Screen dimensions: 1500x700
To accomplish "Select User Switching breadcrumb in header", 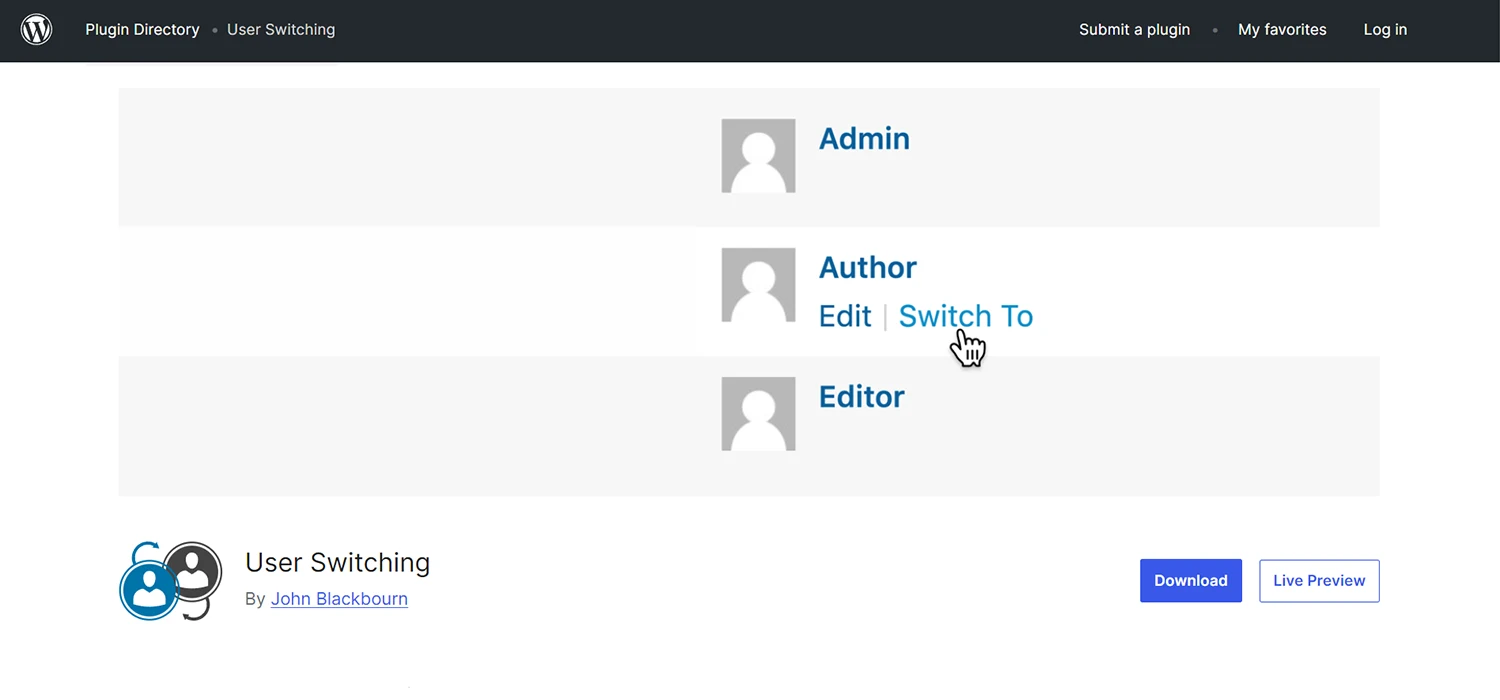I will click(281, 30).
